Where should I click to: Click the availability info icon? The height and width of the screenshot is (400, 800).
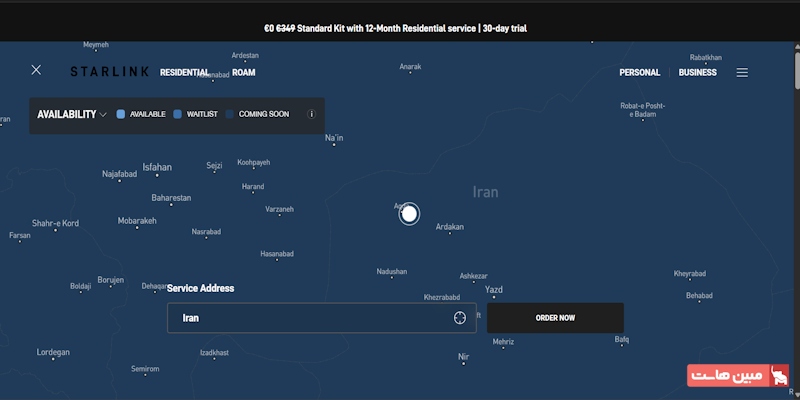311,114
